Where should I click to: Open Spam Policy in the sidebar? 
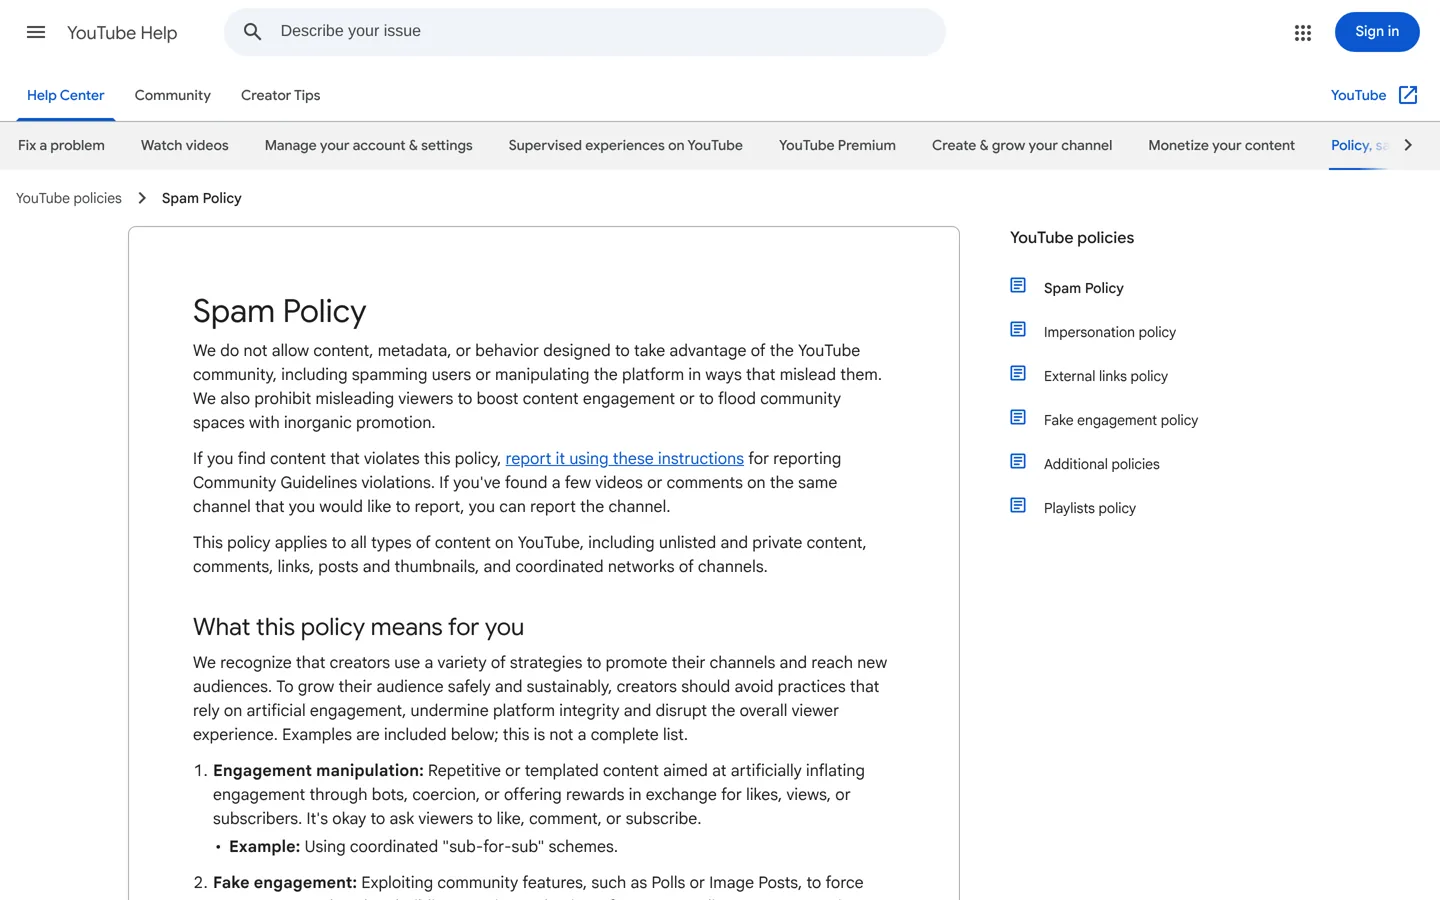coord(1084,288)
